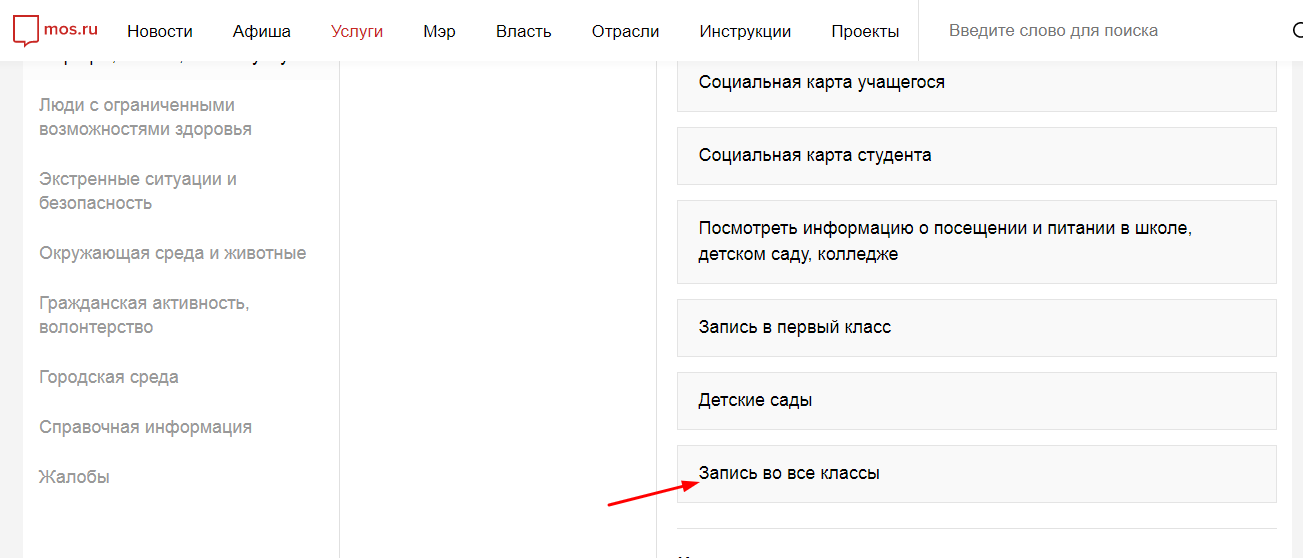Open the Инструкции menu item
This screenshot has height=558, width=1303.
pos(745,31)
